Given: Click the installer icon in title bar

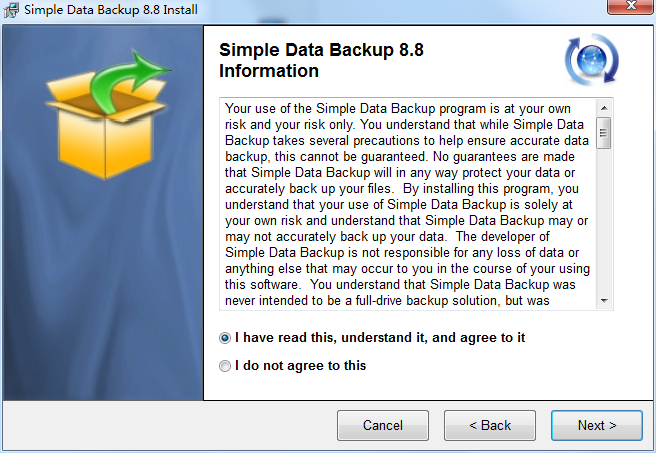Looking at the screenshot, I should pos(11,10).
